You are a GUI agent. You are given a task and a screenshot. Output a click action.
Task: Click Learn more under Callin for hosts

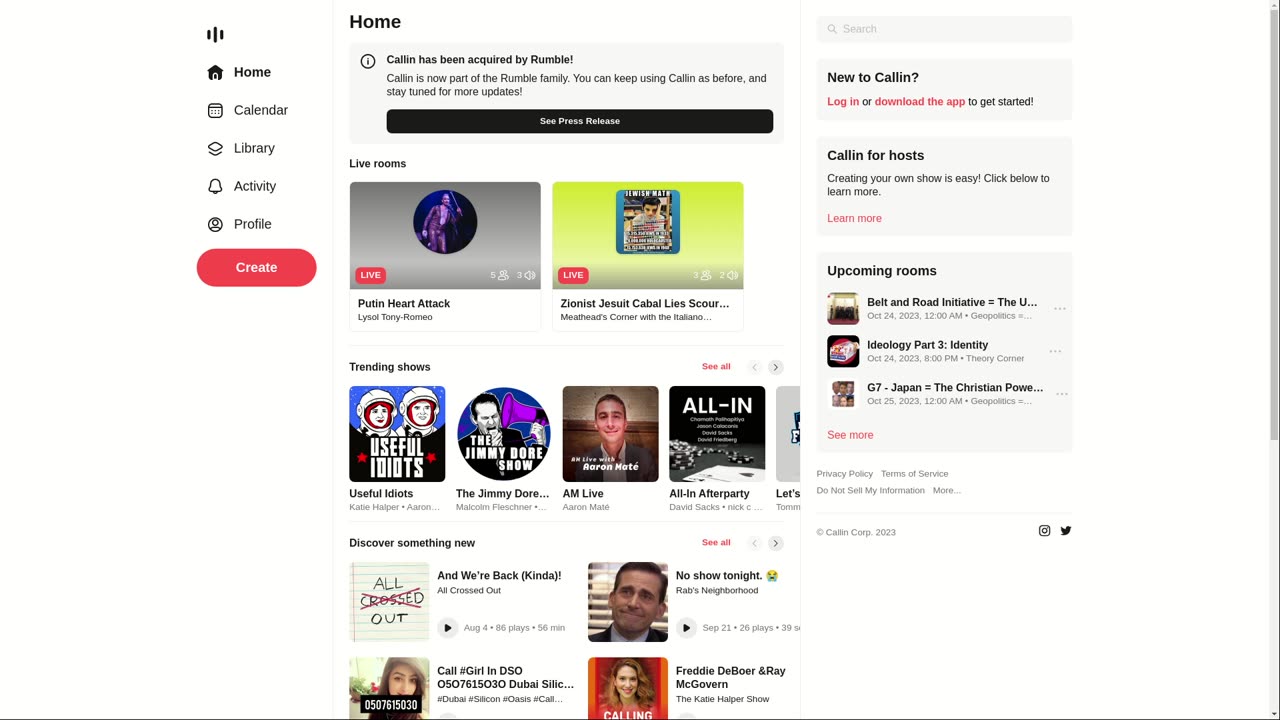pos(854,219)
